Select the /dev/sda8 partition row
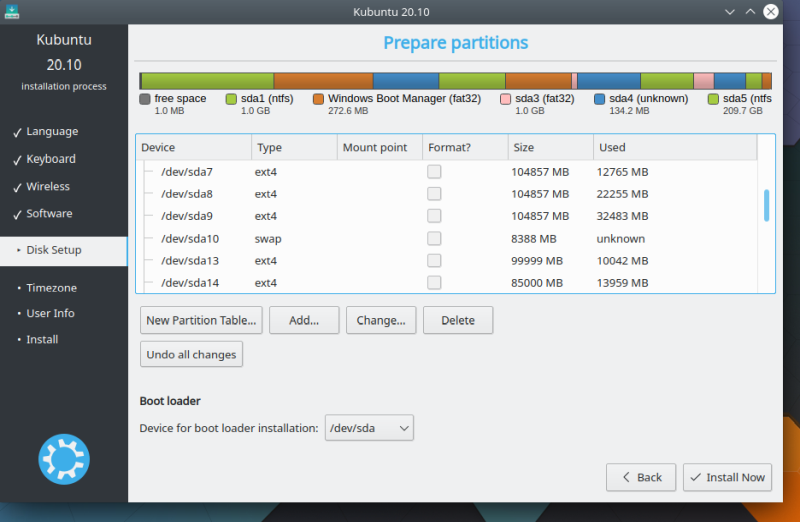 tap(446, 194)
